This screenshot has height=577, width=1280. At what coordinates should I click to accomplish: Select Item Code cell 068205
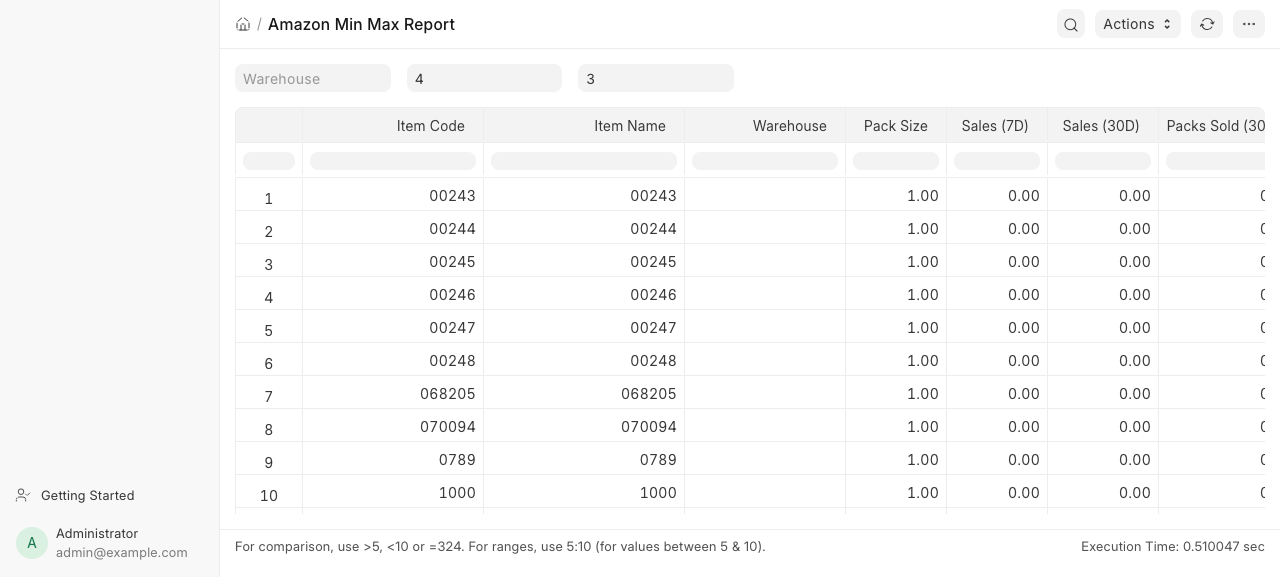(x=393, y=393)
